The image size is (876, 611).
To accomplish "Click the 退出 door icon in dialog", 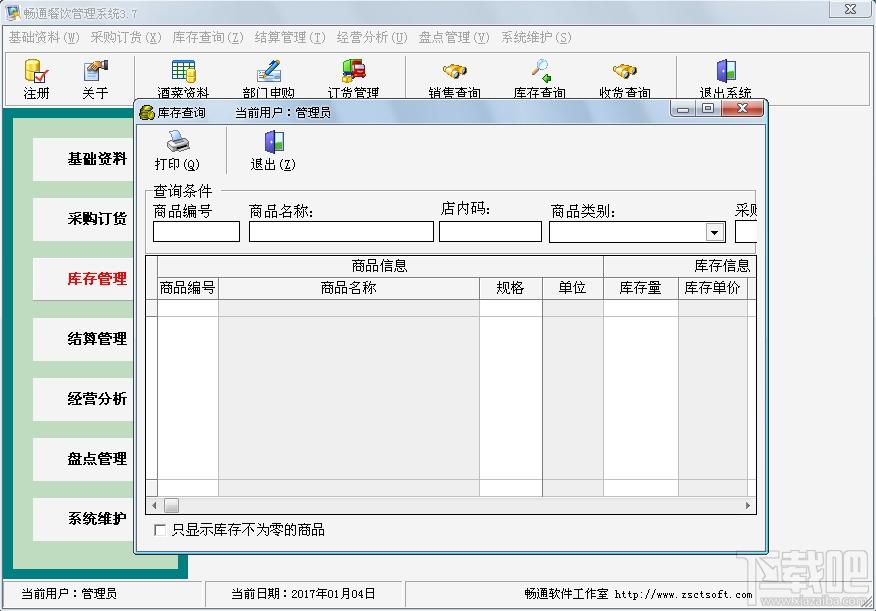I will (x=273, y=142).
